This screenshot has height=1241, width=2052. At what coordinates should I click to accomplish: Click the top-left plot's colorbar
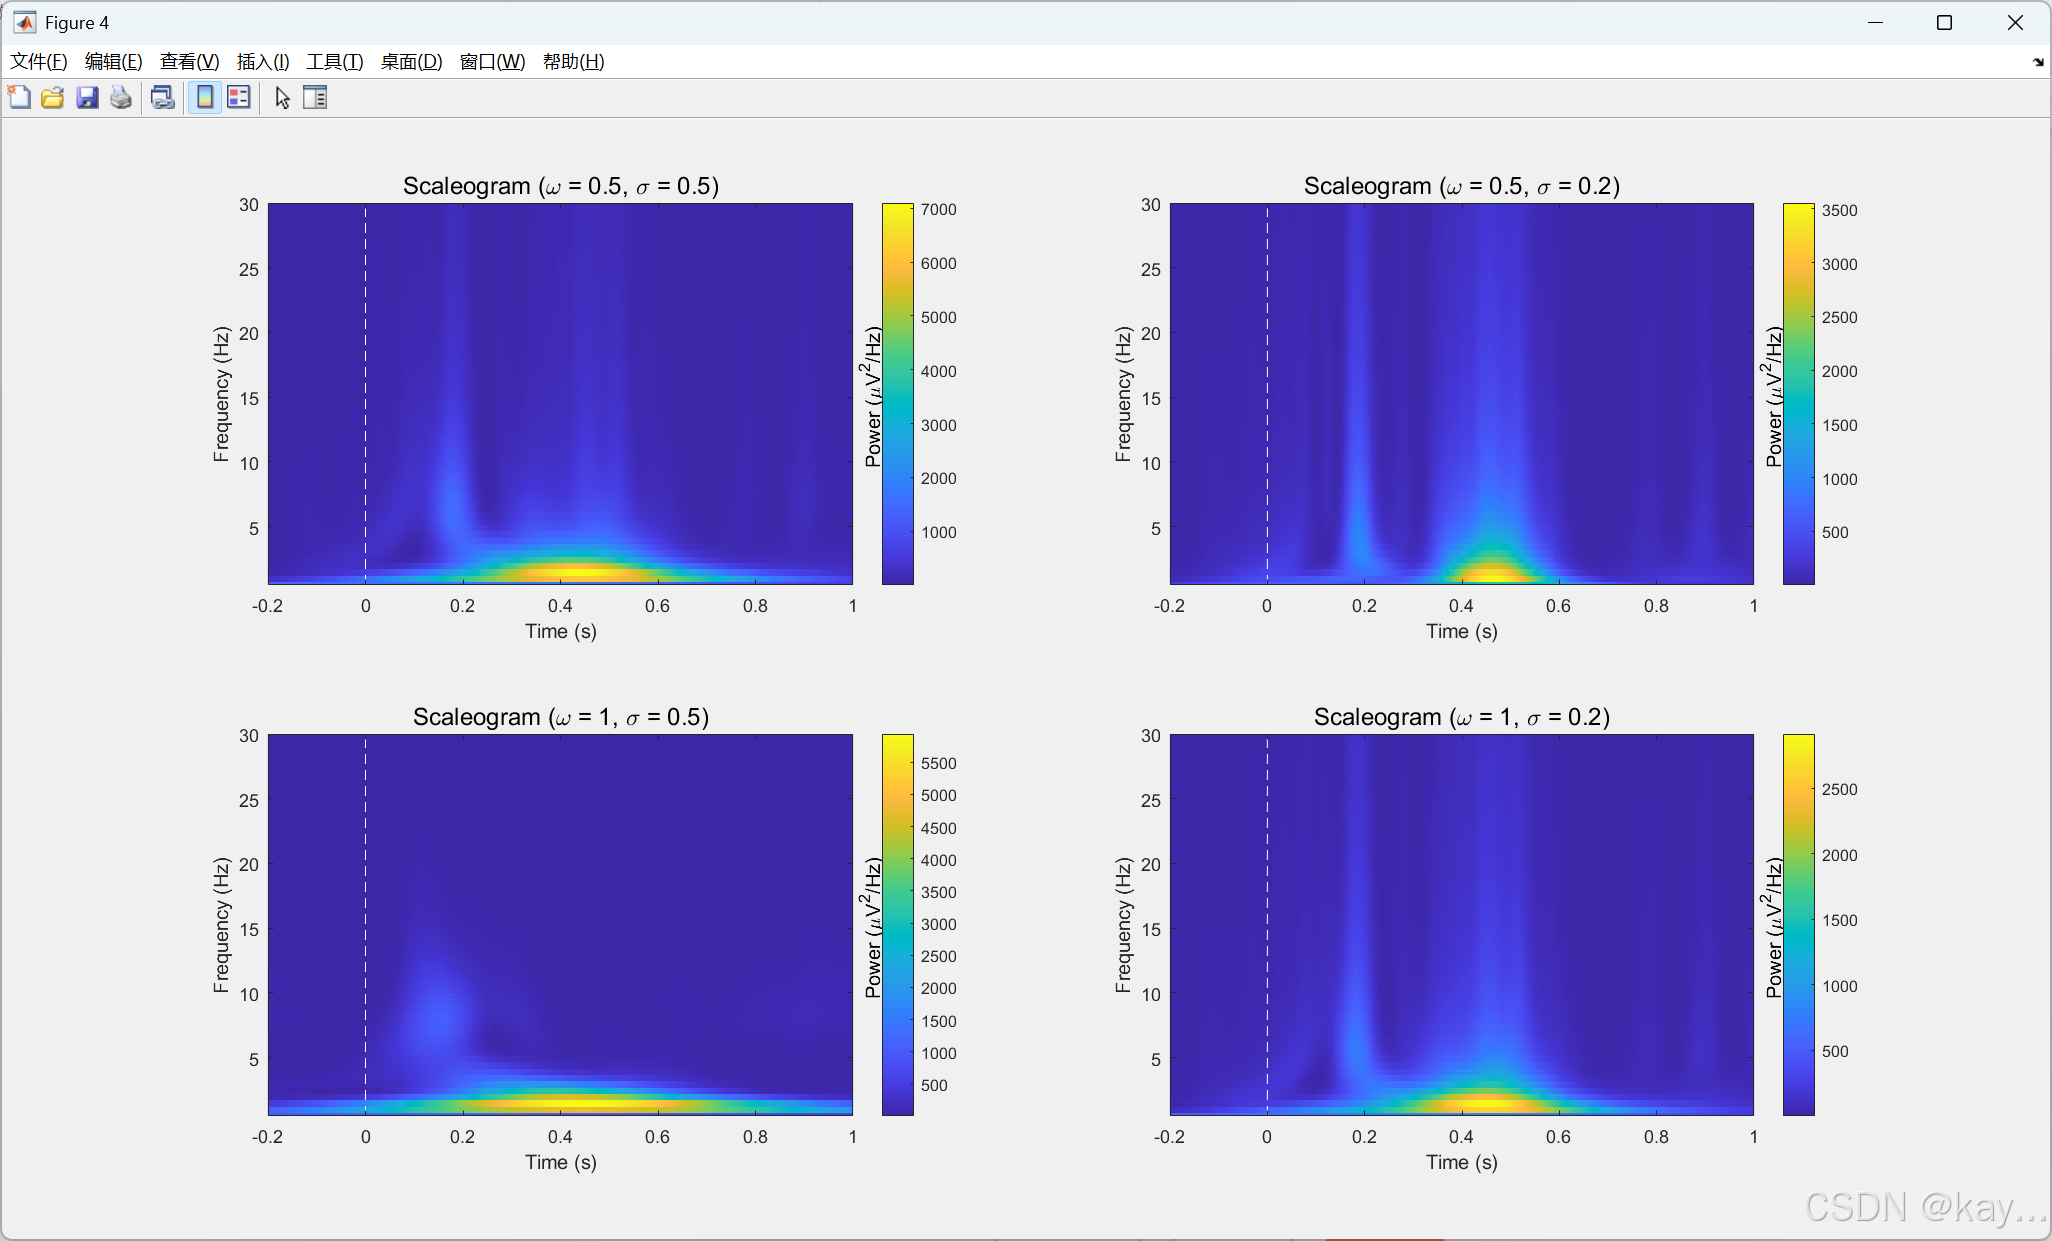(897, 393)
